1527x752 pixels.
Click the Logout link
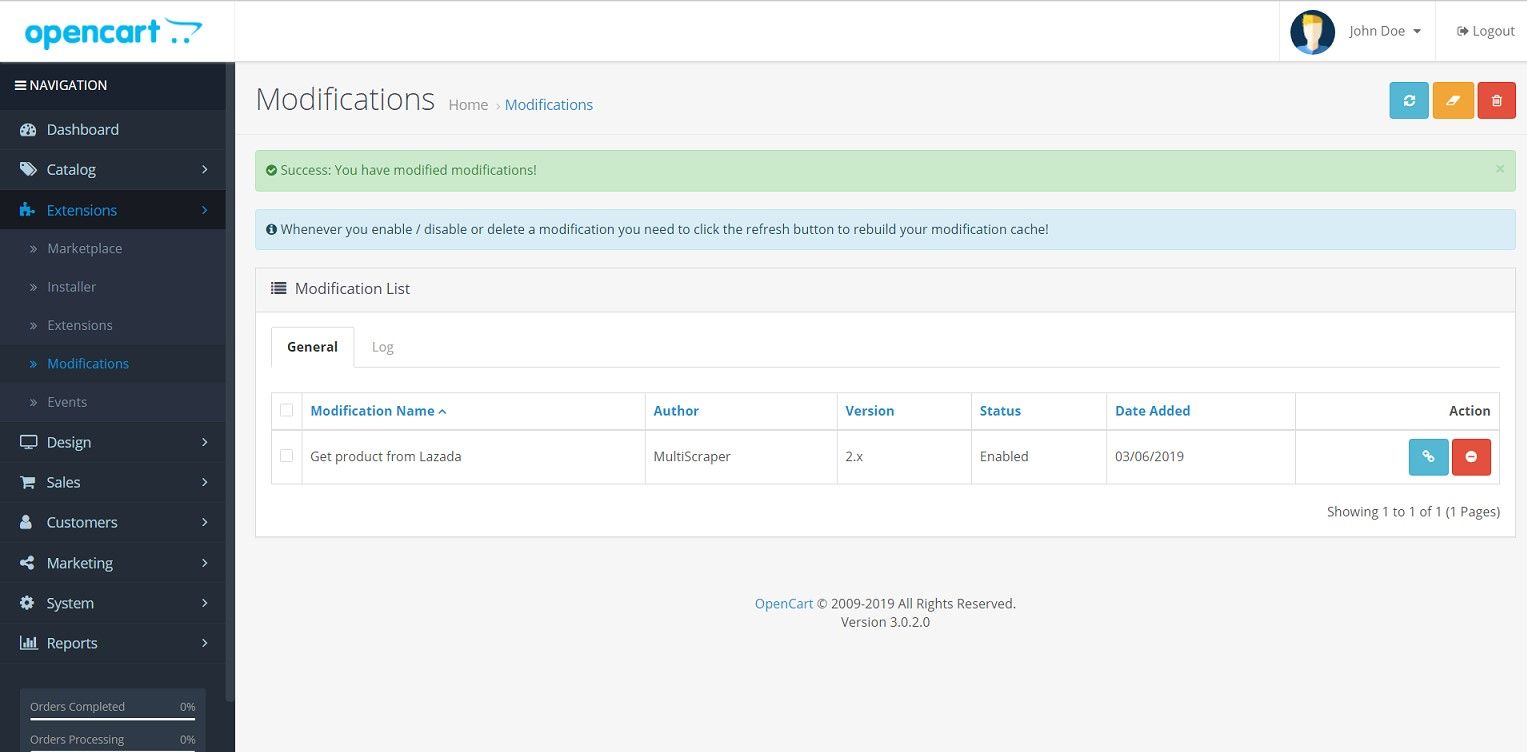(x=1486, y=31)
